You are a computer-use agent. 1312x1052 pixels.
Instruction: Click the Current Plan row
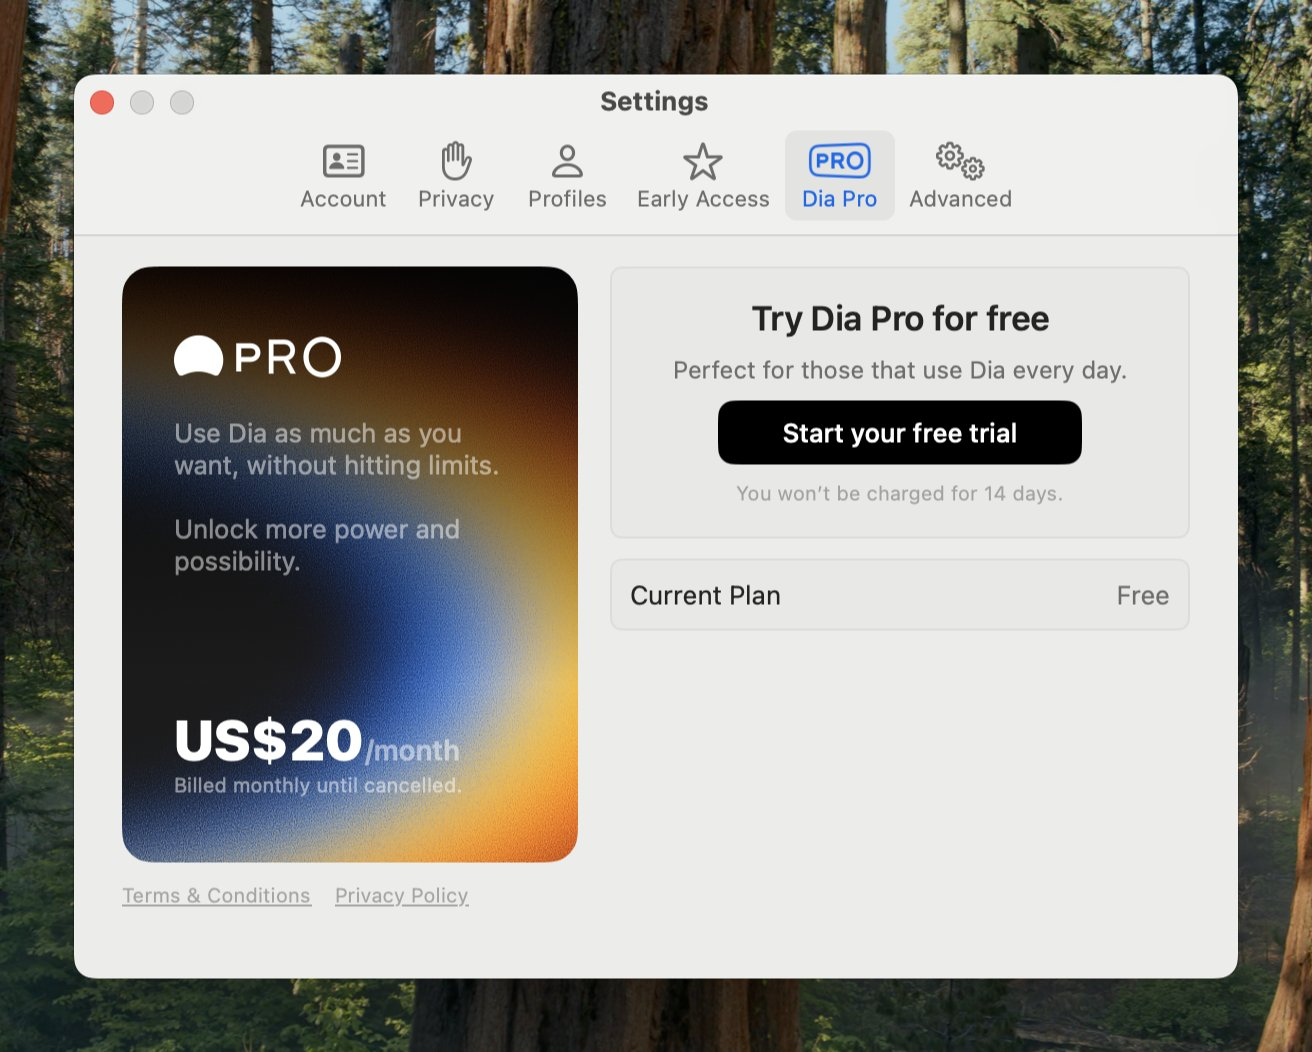900,595
